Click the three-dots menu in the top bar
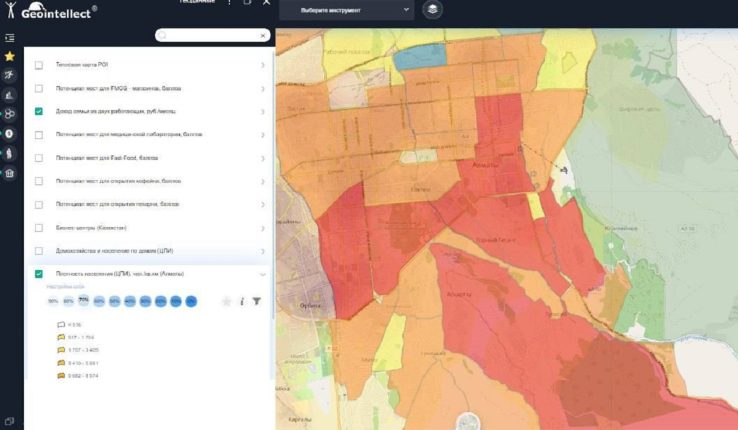 [229, 2]
